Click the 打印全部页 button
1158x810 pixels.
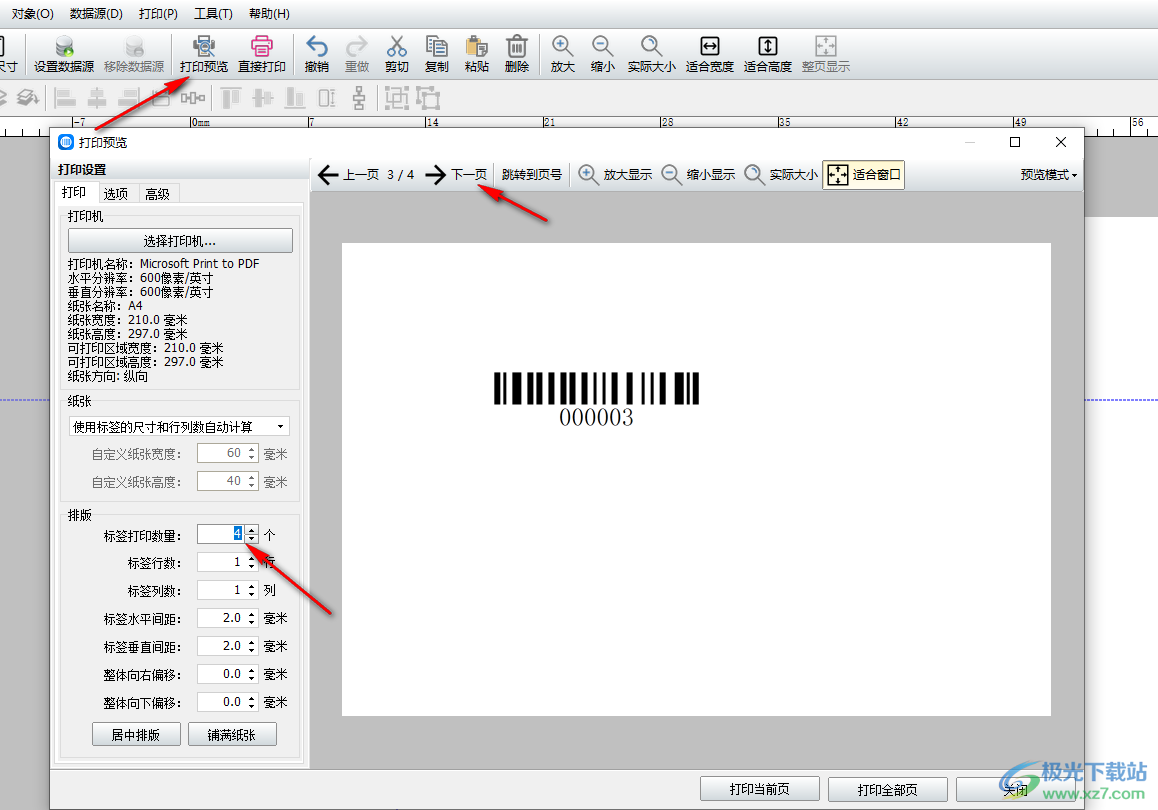887,789
